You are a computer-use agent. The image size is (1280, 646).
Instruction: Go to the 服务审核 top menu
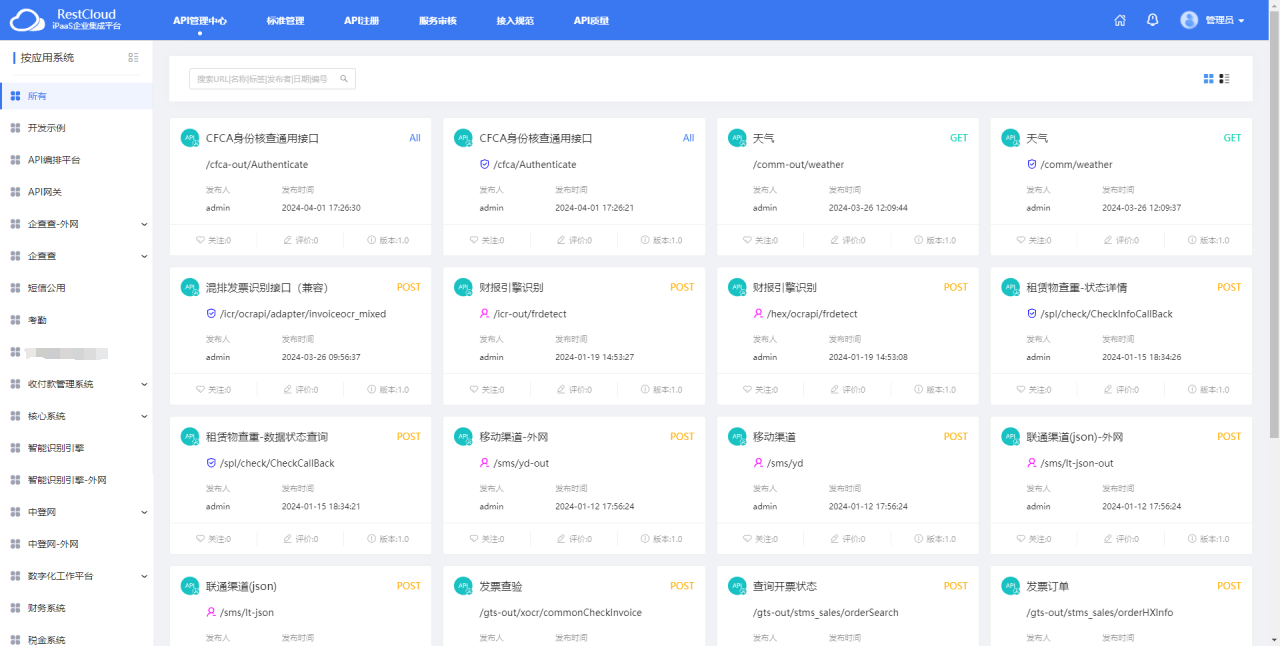(x=437, y=20)
